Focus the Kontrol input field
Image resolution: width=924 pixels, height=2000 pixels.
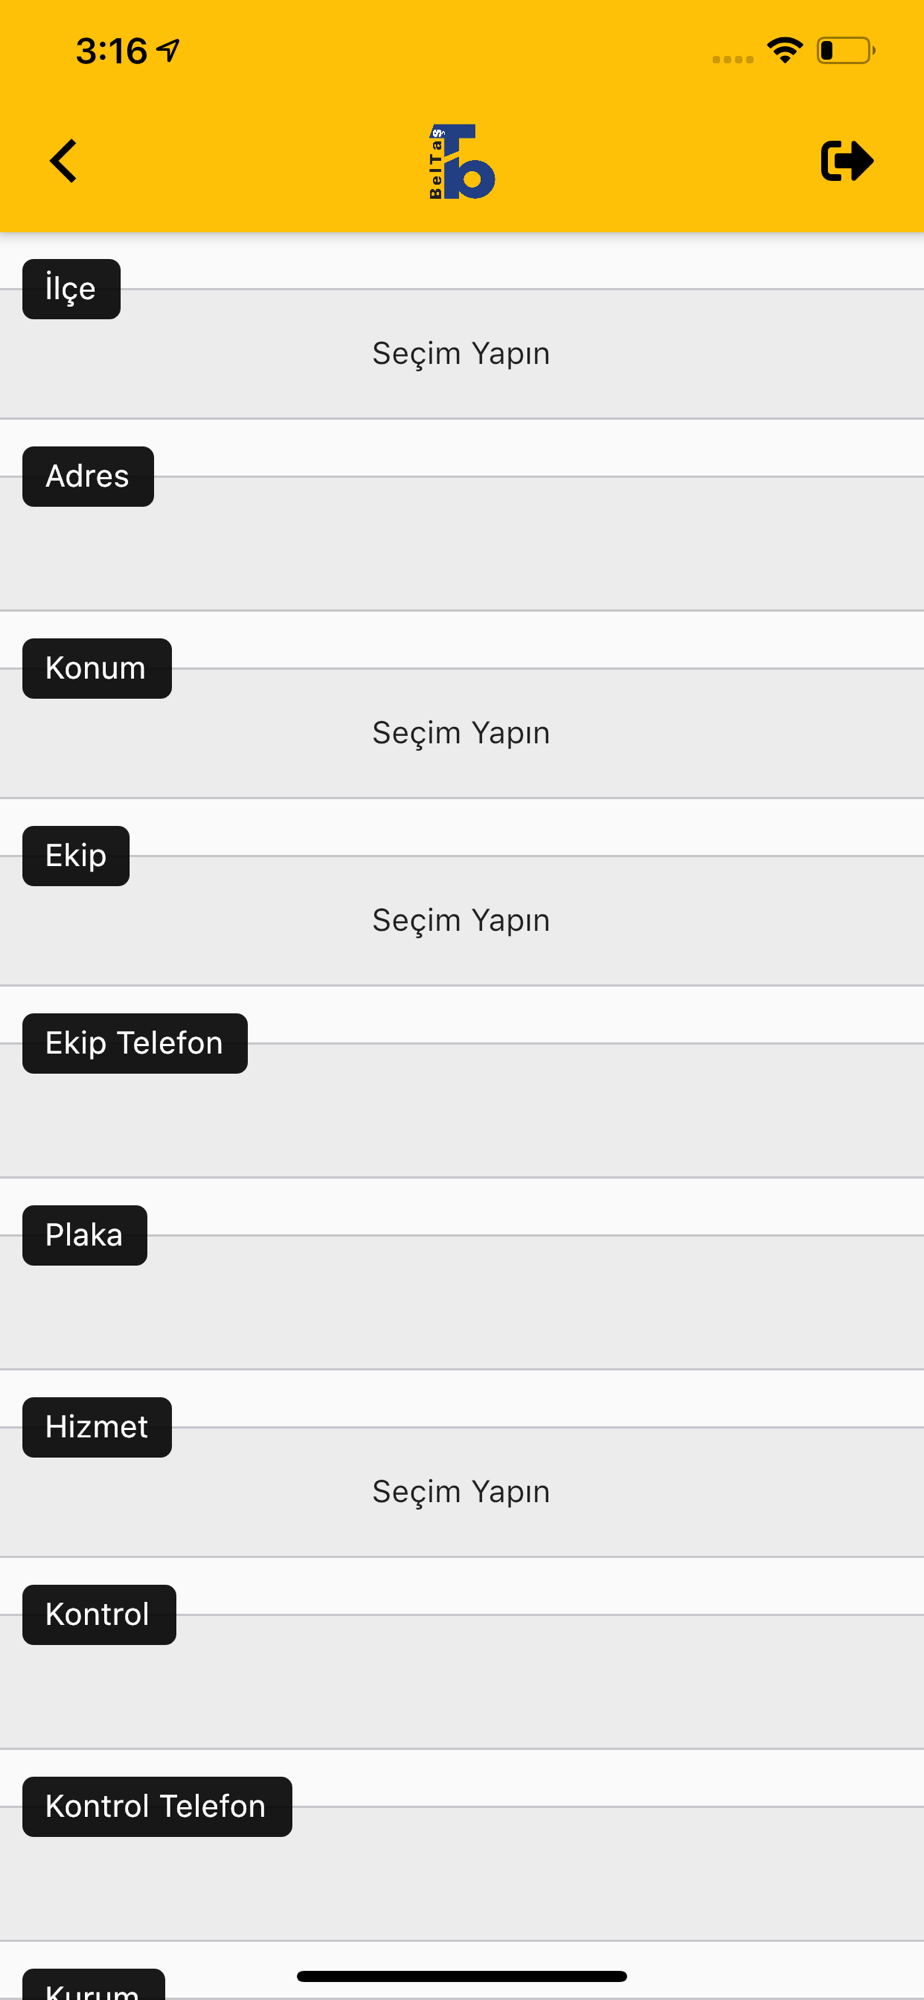(462, 1681)
